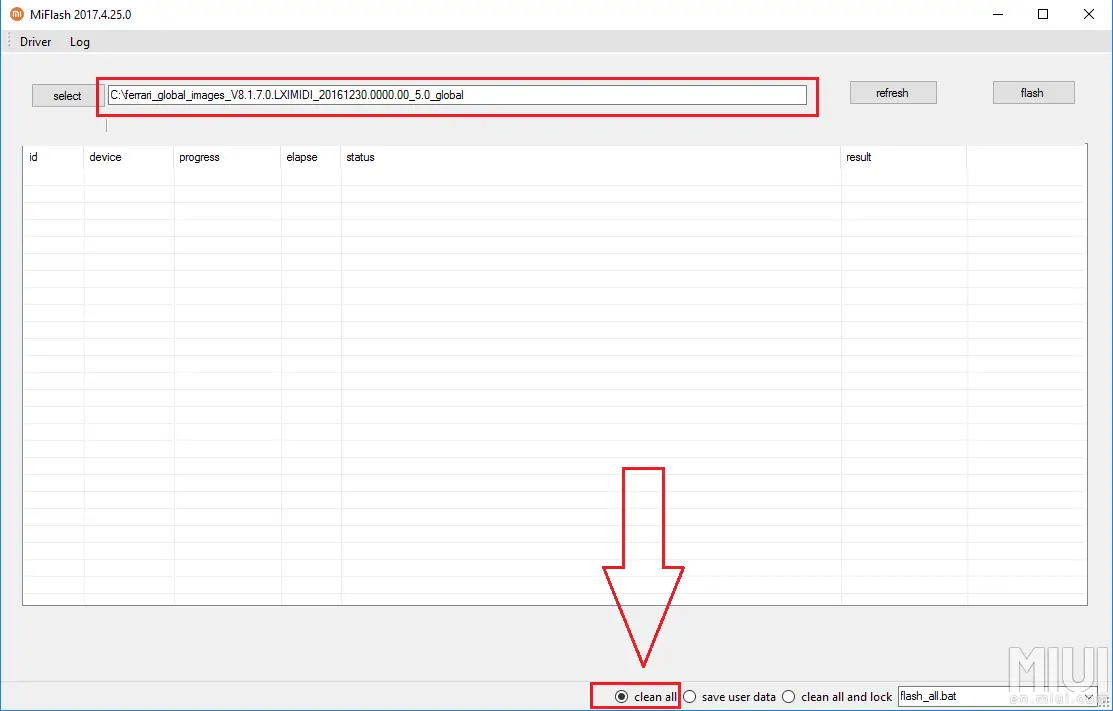1113x711 pixels.
Task: Select the clean all and lock option
Action: pyautogui.click(x=836, y=697)
